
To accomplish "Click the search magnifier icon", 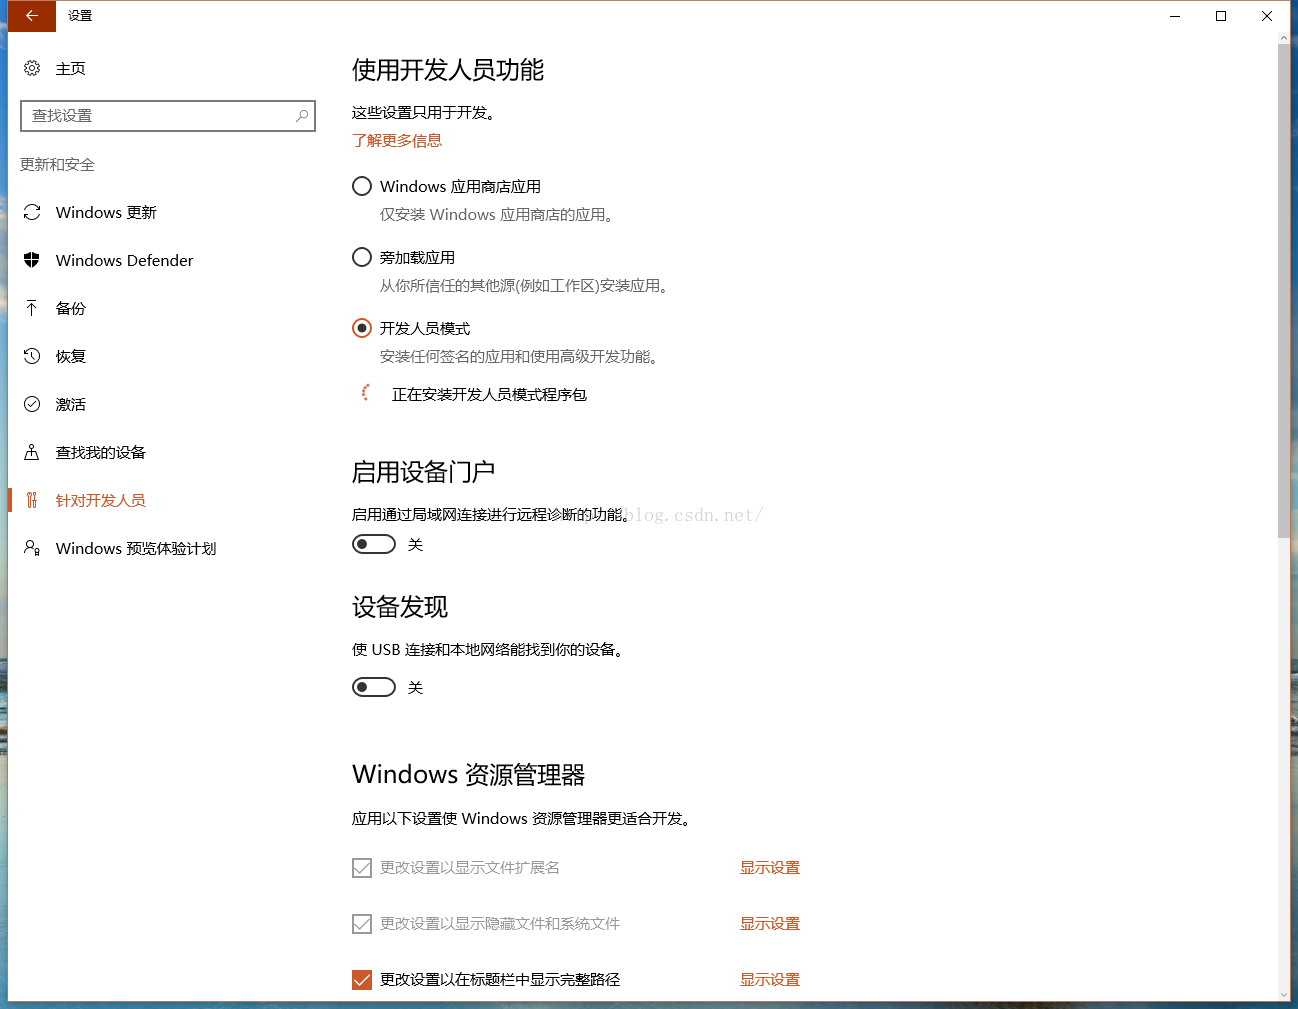I will tap(302, 116).
